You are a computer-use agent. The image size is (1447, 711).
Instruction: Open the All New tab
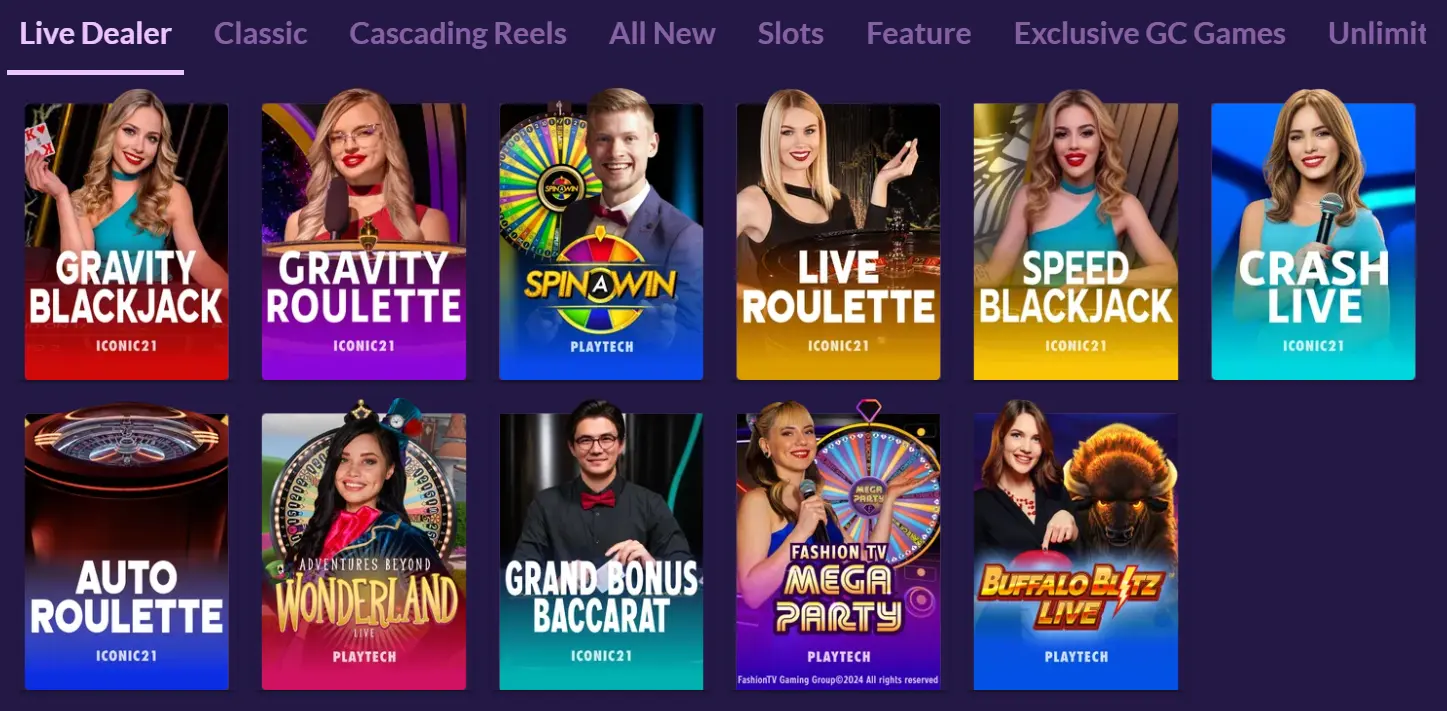pos(662,34)
